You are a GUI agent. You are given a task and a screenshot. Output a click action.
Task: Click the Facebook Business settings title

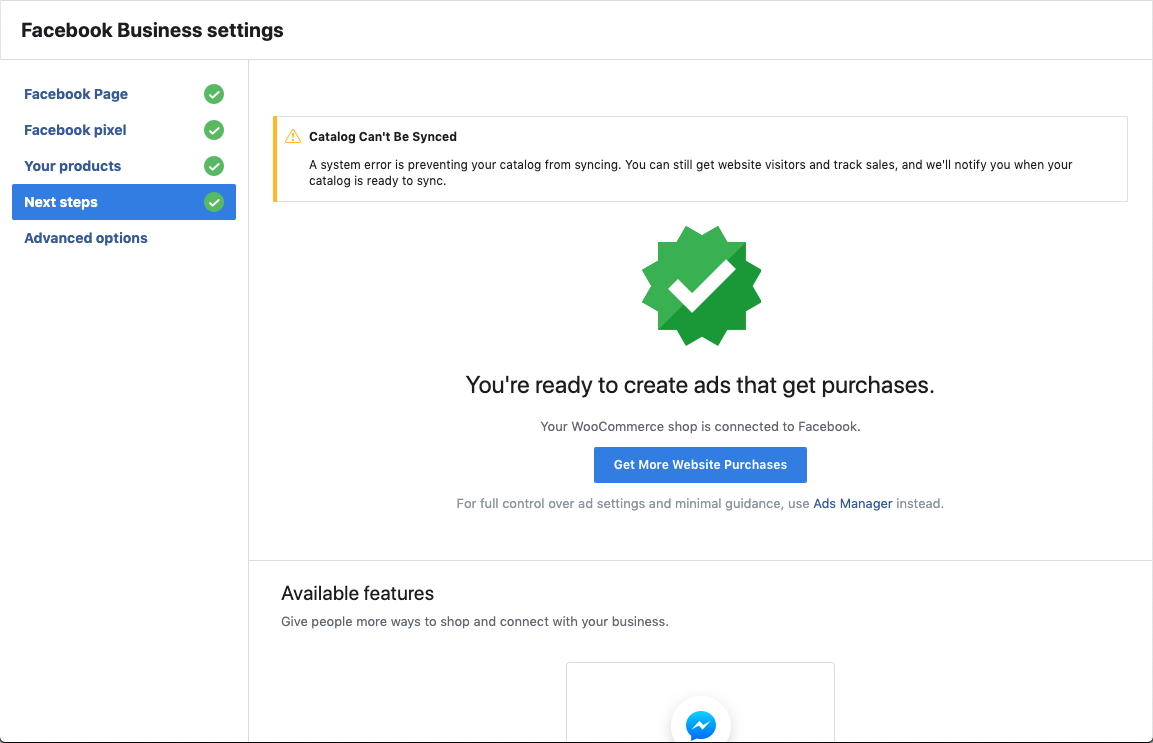[x=152, y=30]
